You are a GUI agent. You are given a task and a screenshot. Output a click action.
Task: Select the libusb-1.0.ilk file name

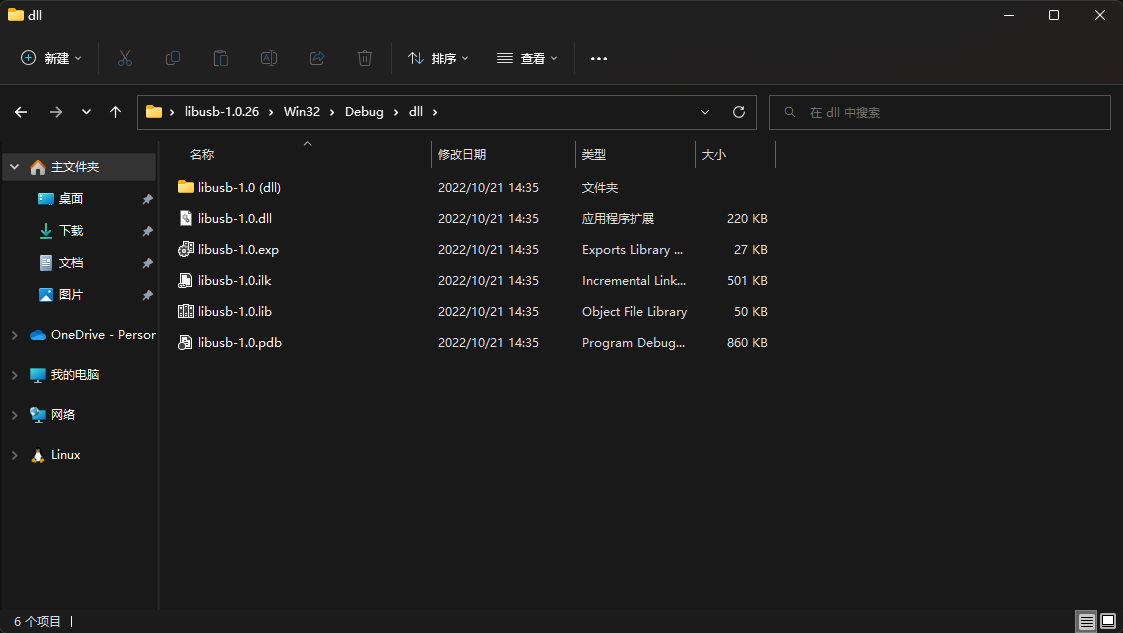click(x=235, y=280)
